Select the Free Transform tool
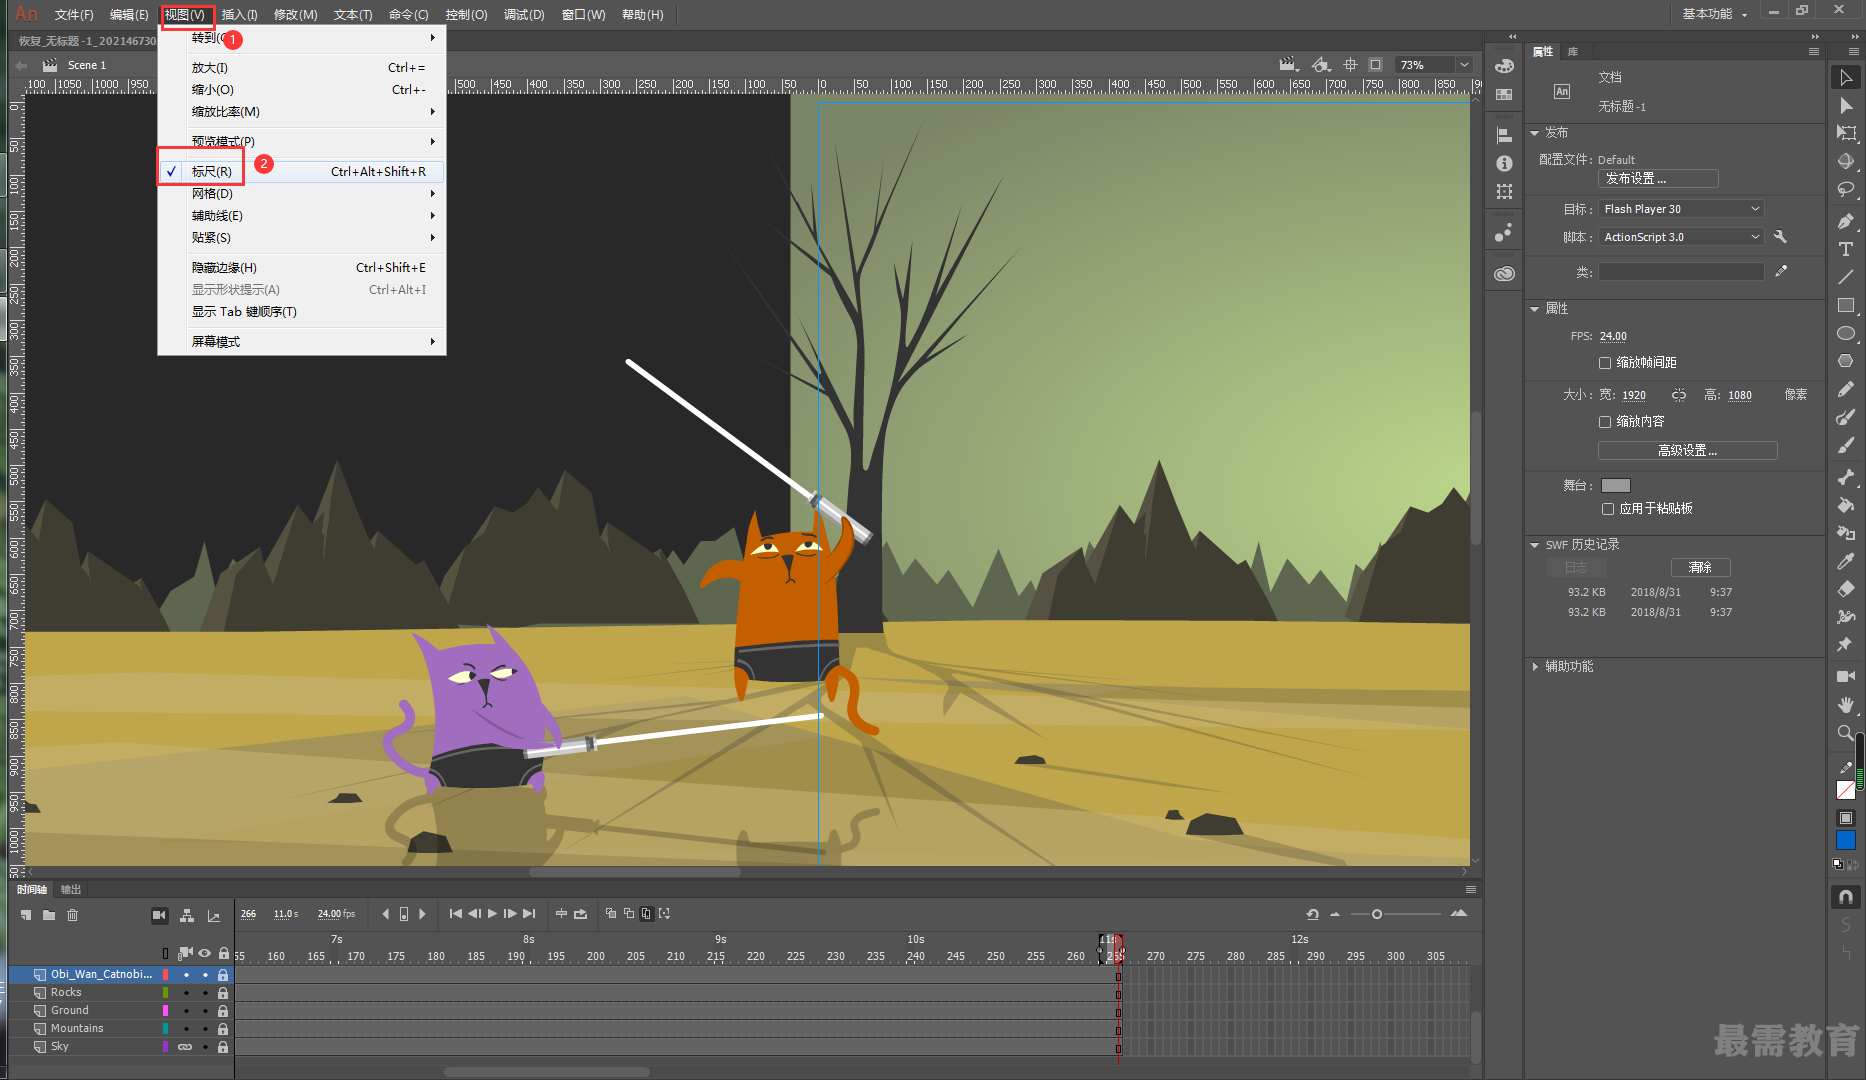1866x1080 pixels. pyautogui.click(x=1846, y=133)
